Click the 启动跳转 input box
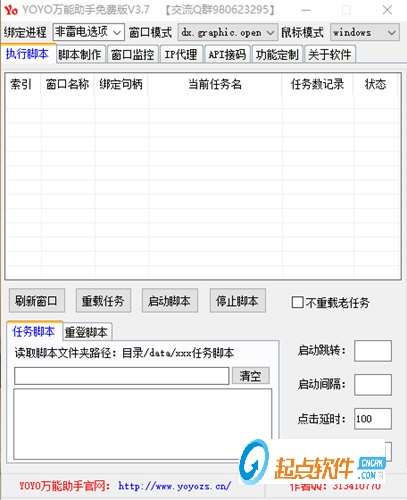Viewport: 407px width, 500px height. point(373,351)
